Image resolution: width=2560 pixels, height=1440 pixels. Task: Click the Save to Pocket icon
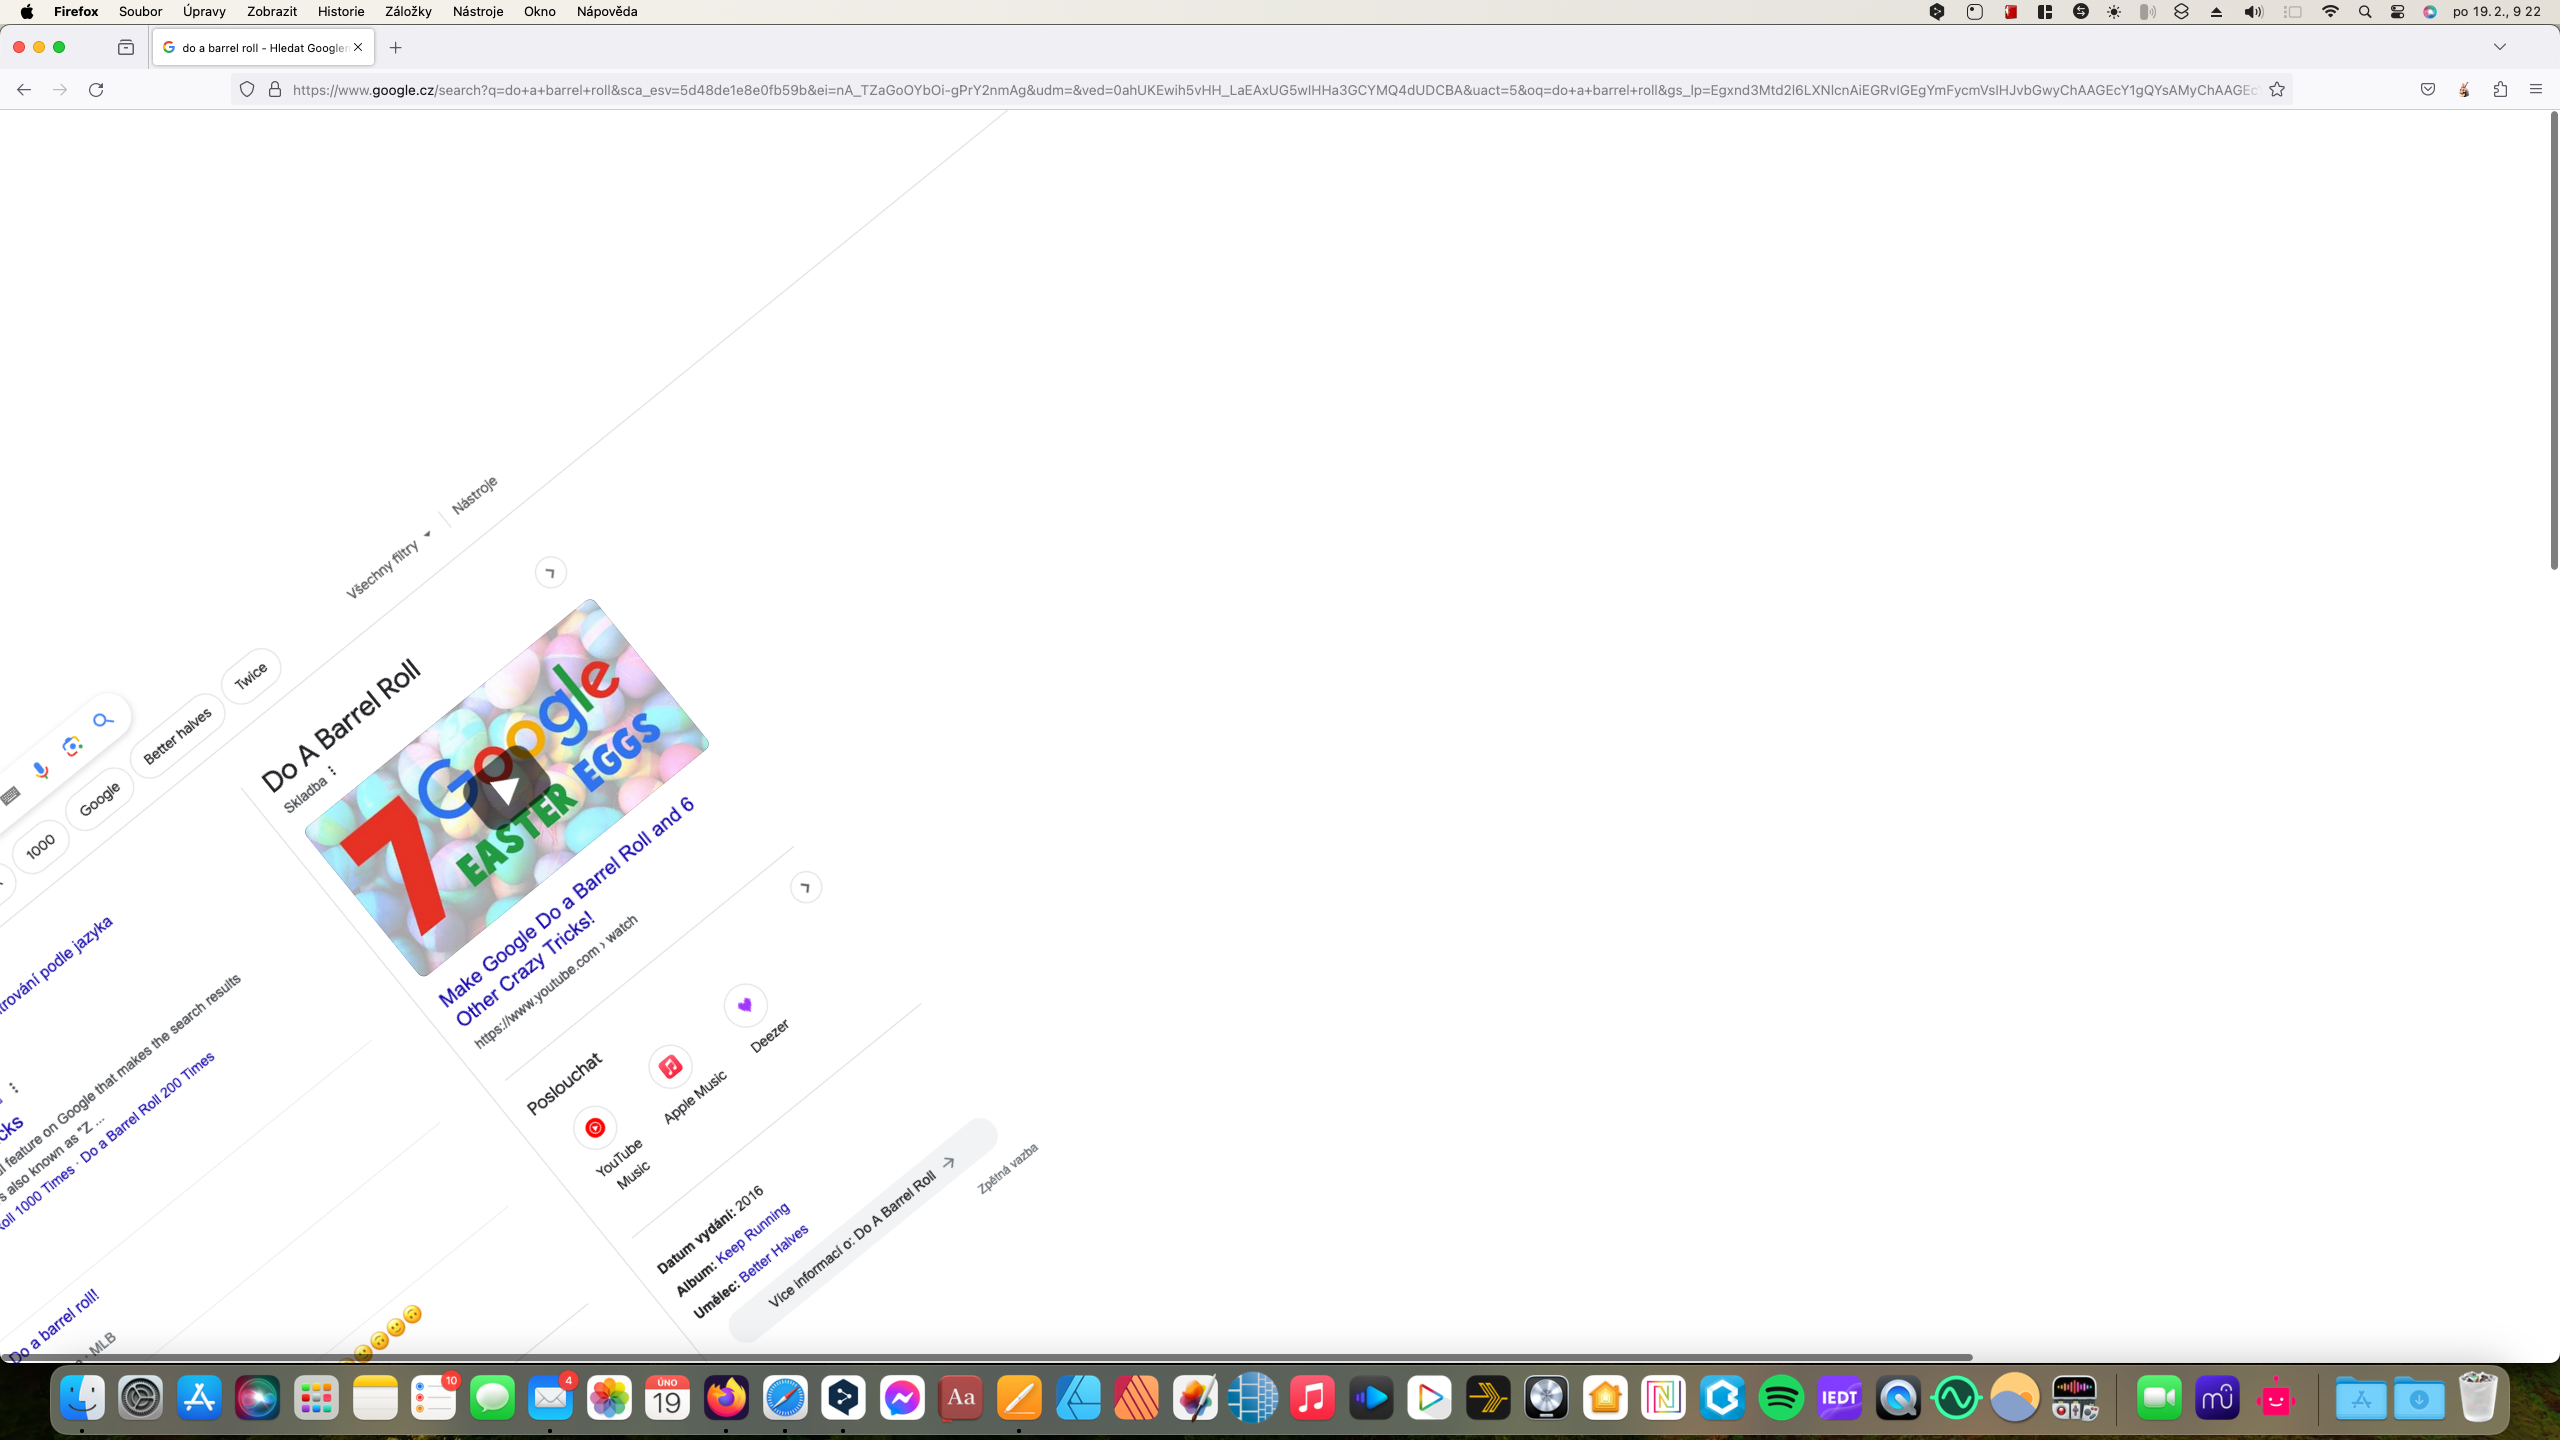click(x=2428, y=90)
